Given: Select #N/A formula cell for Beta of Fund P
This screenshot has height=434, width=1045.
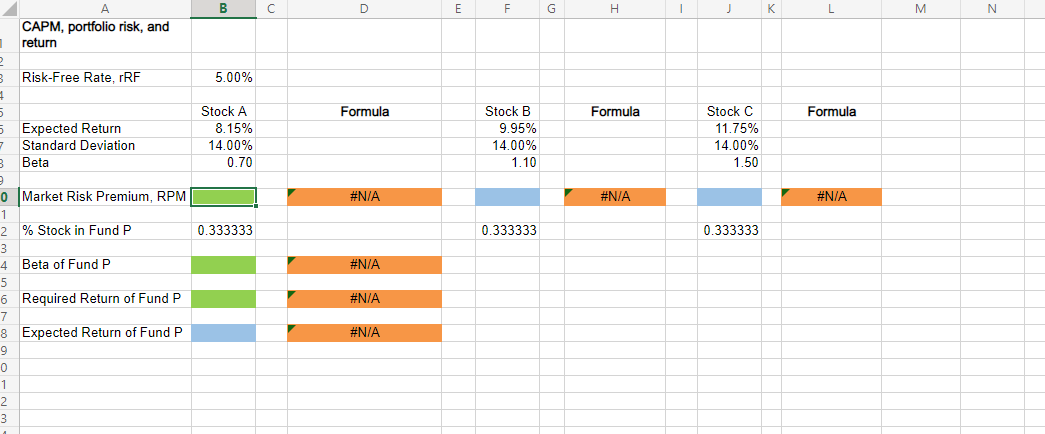Looking at the screenshot, I should coord(364,265).
